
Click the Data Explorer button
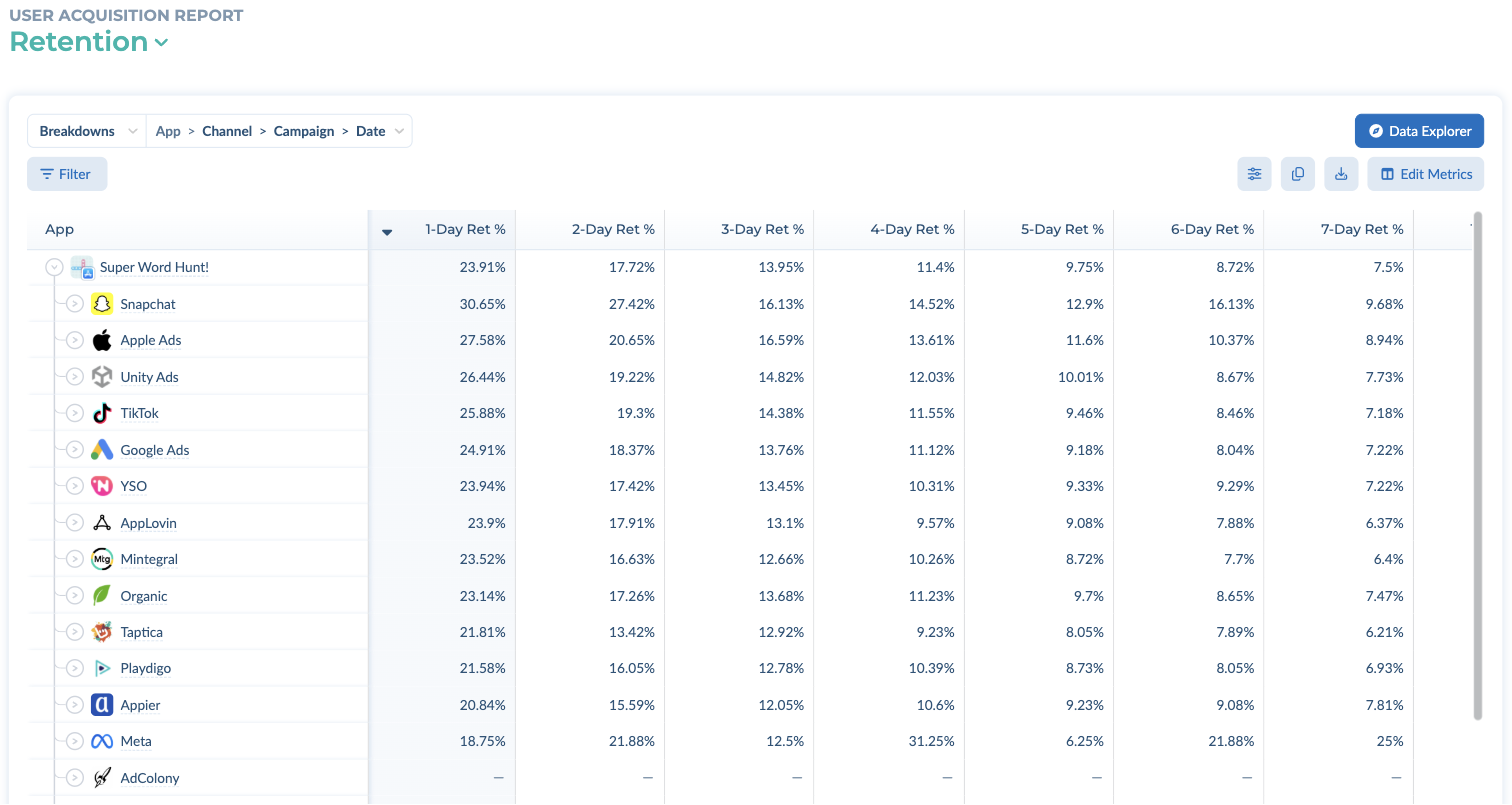tap(1419, 131)
